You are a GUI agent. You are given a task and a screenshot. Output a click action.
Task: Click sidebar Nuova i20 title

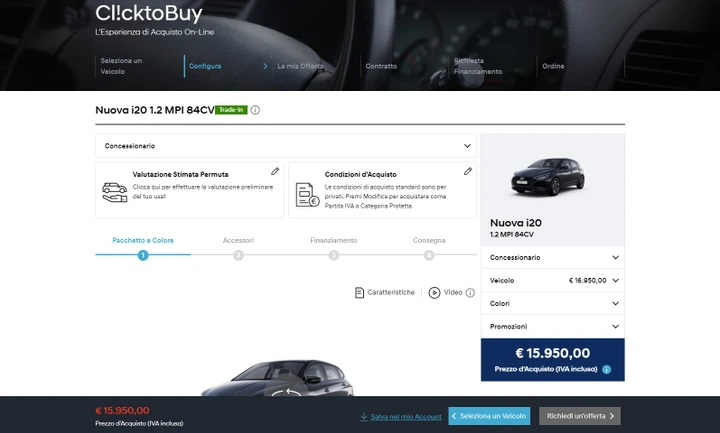tap(516, 223)
